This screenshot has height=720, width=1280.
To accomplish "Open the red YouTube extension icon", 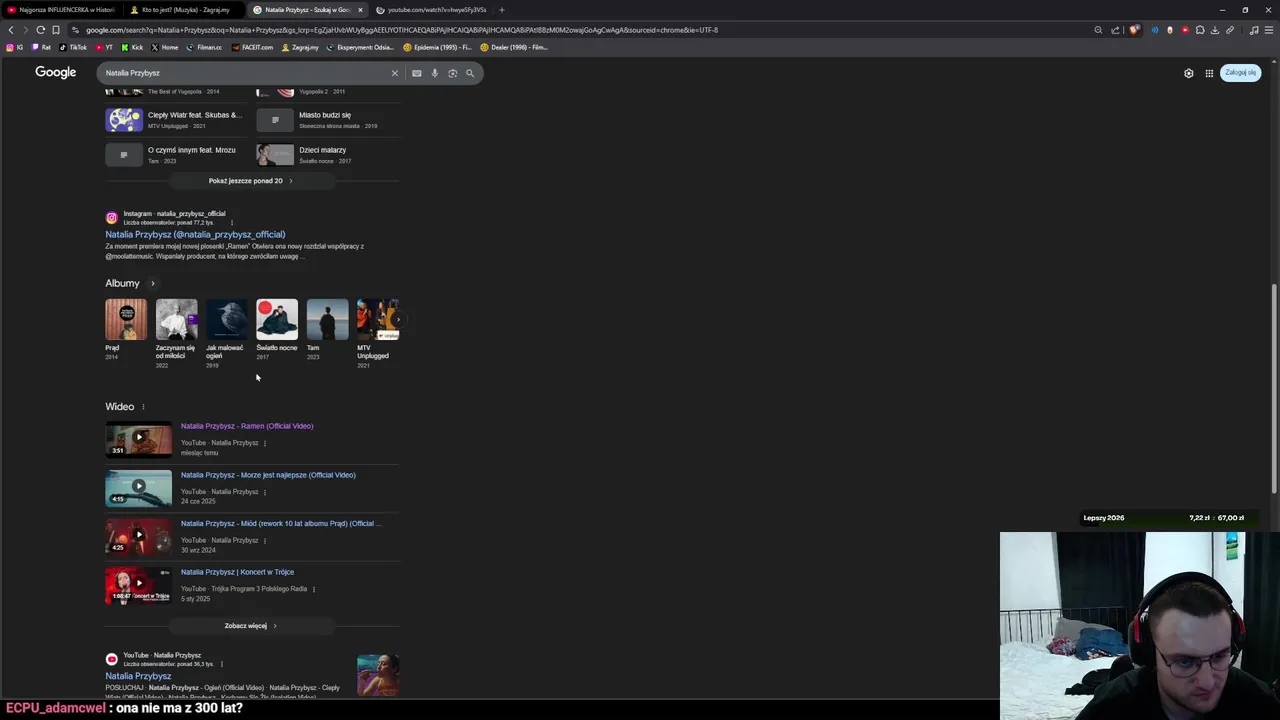I will click(x=1185, y=30).
